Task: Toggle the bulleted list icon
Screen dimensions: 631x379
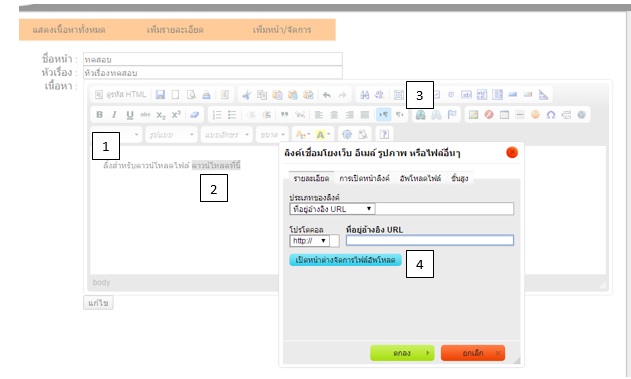Action: click(232, 115)
